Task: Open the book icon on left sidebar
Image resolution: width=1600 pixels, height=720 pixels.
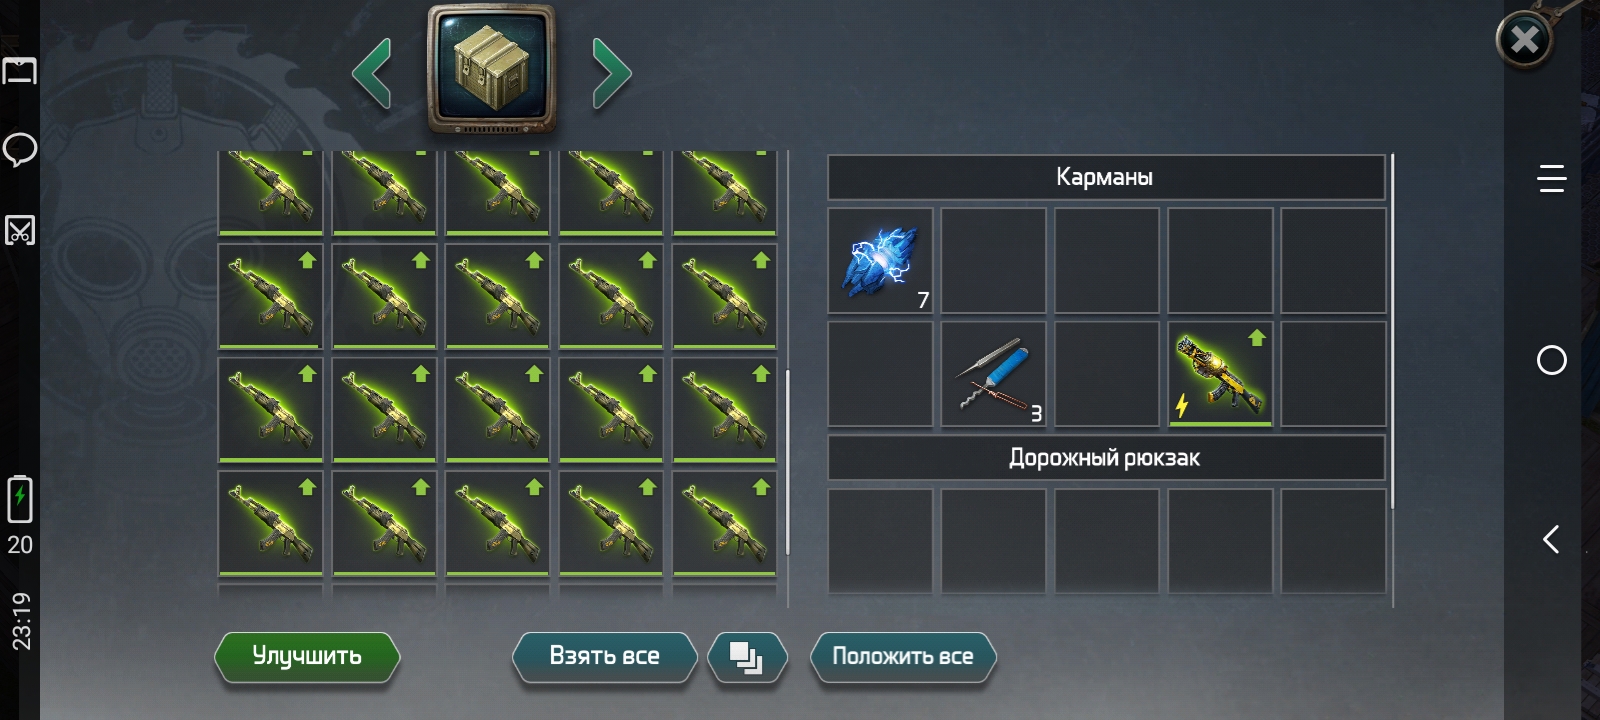Action: pos(20,71)
